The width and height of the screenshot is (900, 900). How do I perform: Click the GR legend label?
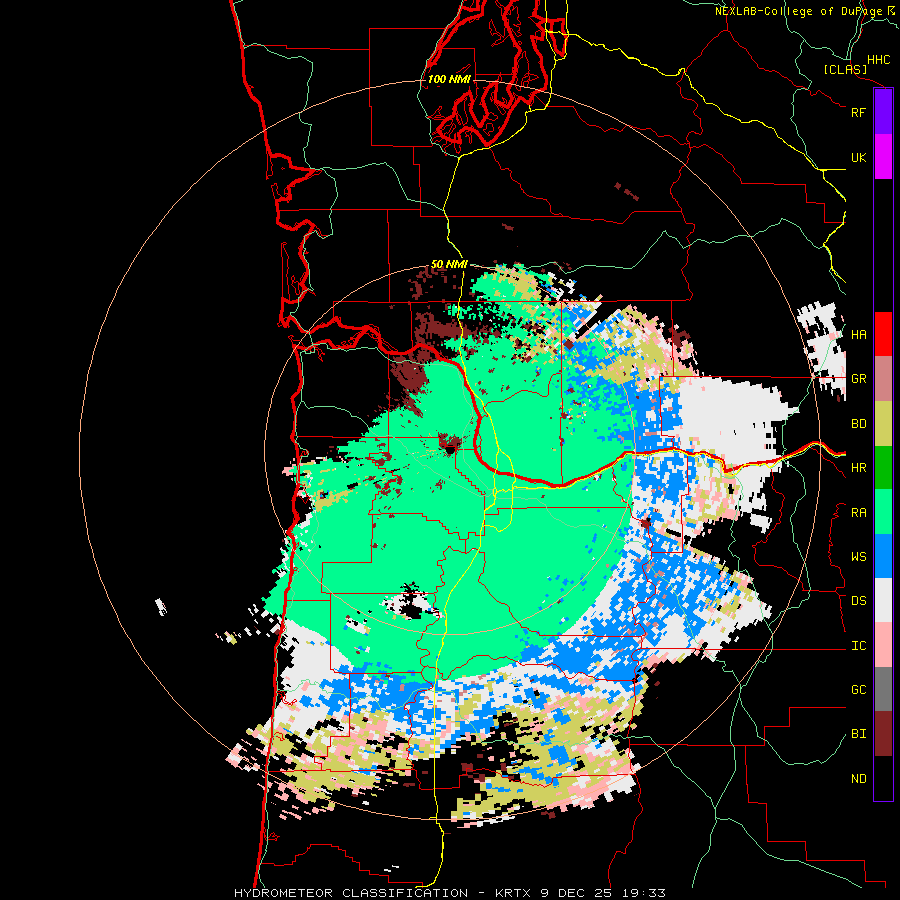click(858, 379)
